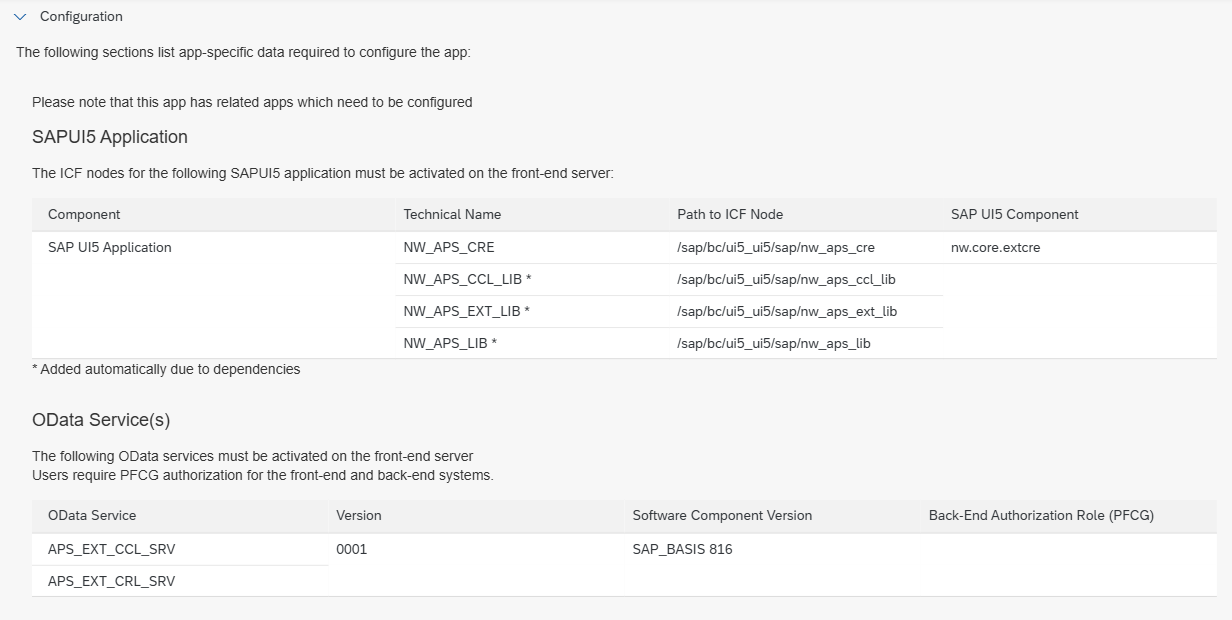The height and width of the screenshot is (620, 1232).
Task: Select path /sap/bc/ui5_ui5/sap/nw_aps_cre
Action: pyautogui.click(x=776, y=247)
